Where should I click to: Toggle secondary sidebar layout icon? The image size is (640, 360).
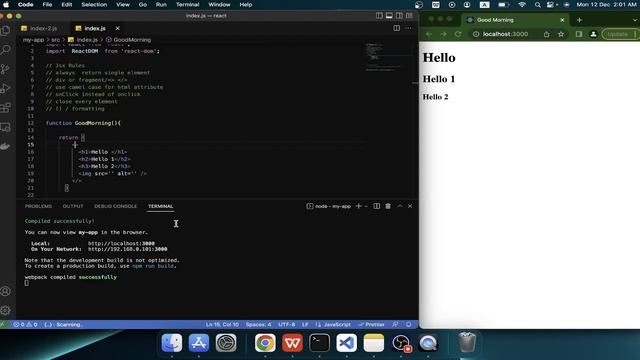click(x=399, y=16)
